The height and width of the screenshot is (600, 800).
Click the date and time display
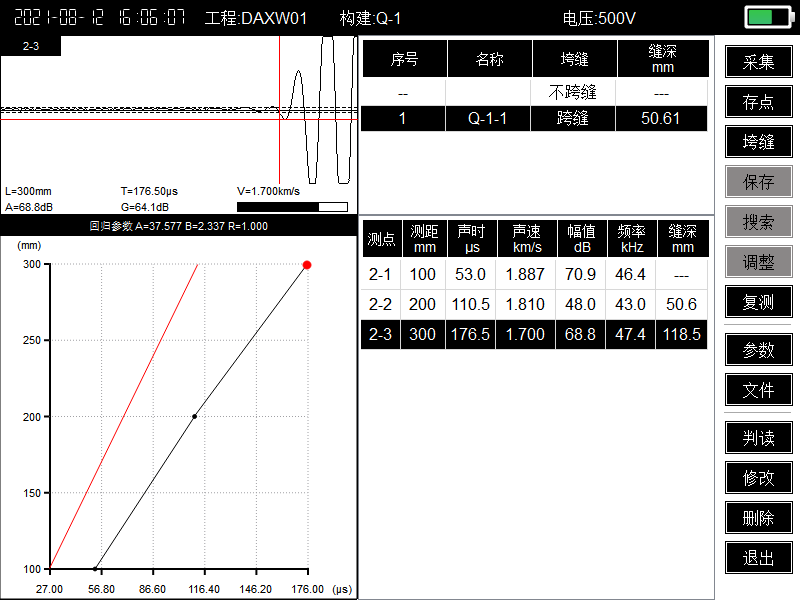(x=99, y=18)
